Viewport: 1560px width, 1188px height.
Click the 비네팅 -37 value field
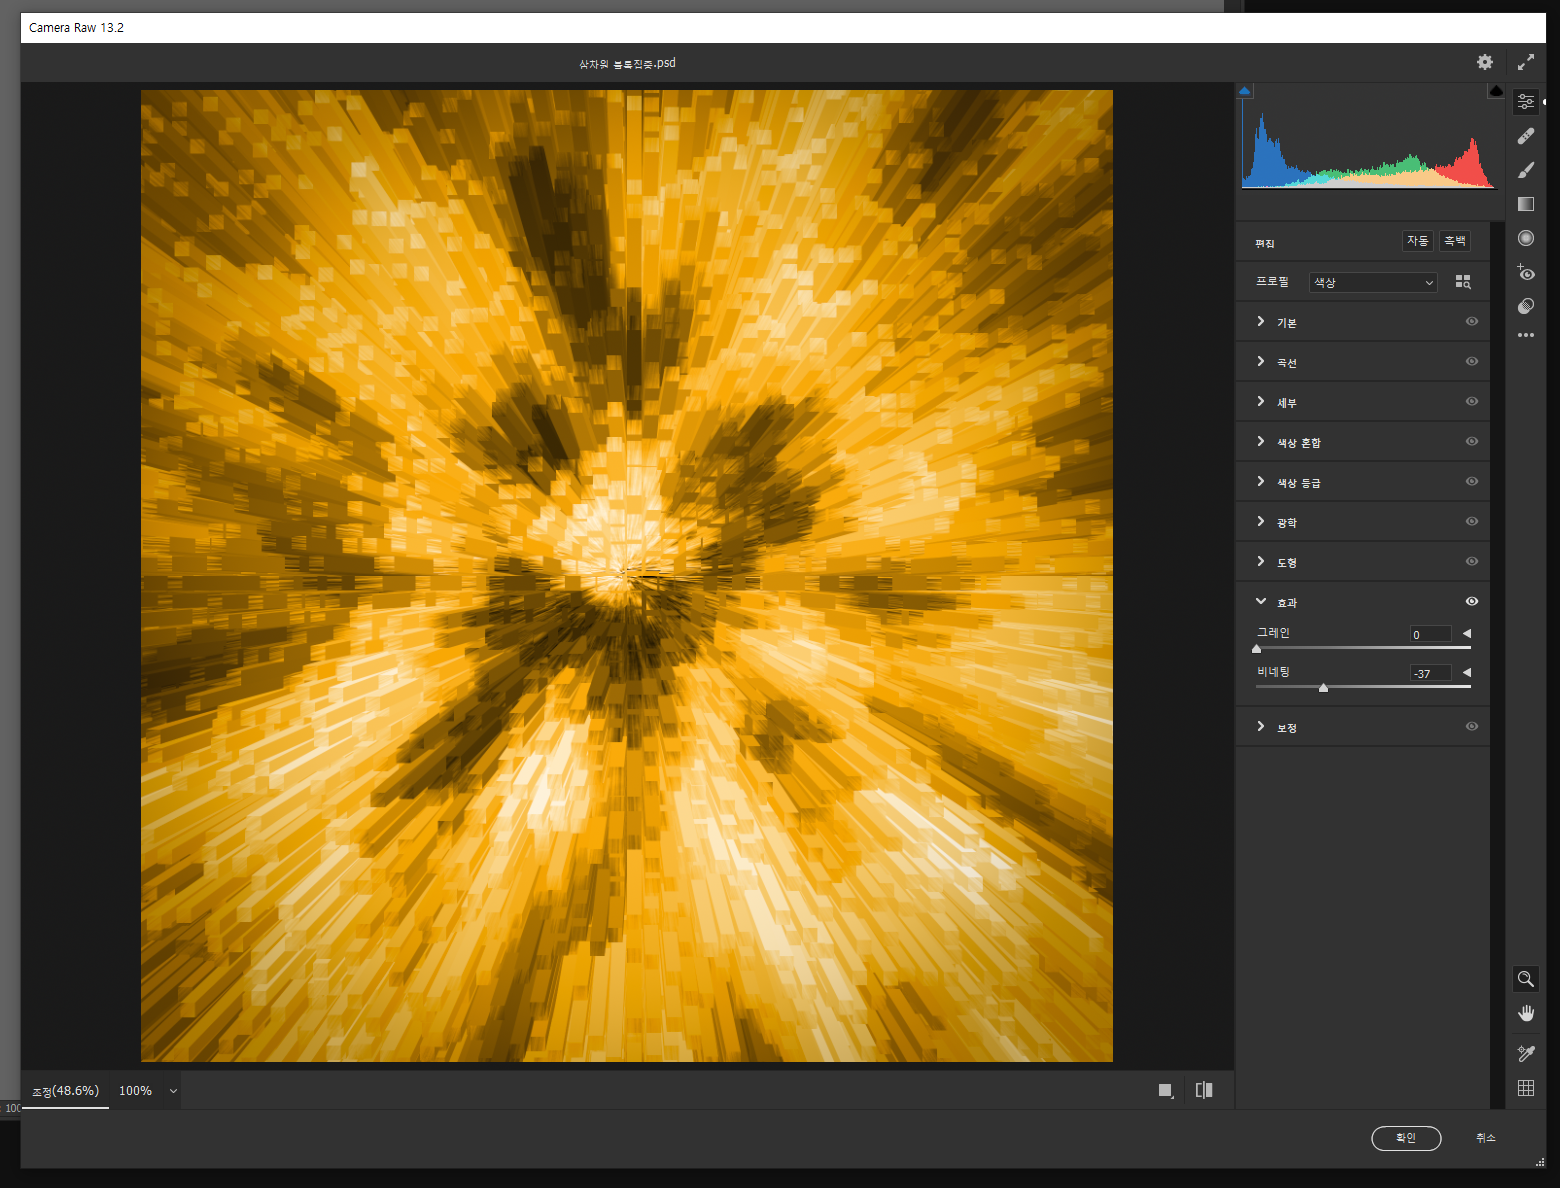[1431, 673]
